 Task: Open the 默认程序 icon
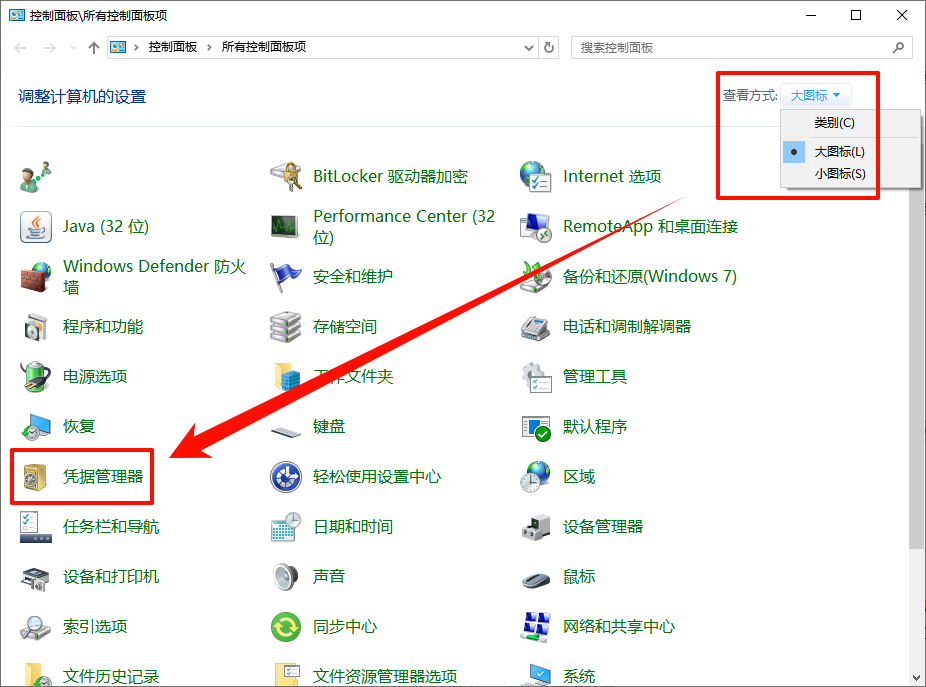536,426
